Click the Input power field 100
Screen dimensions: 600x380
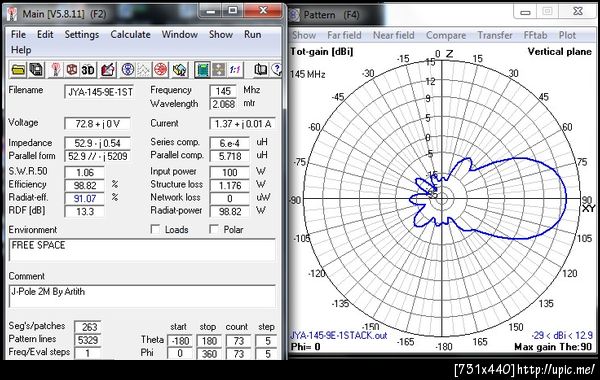230,172
